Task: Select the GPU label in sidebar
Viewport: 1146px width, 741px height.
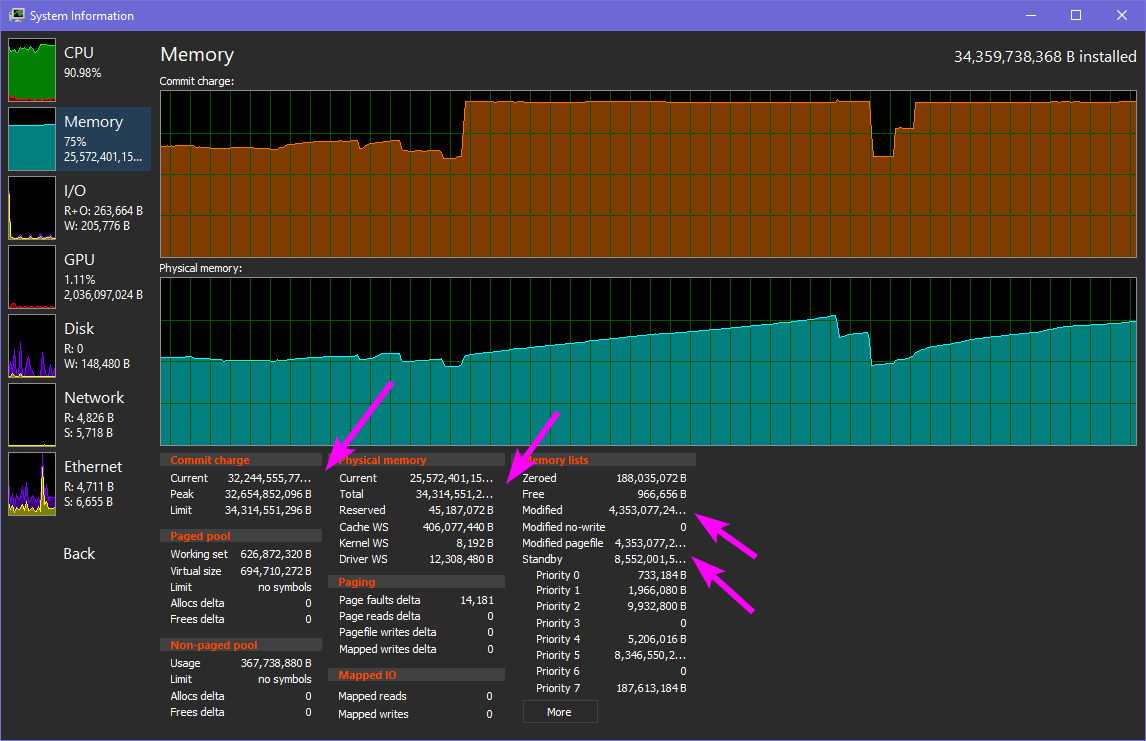Action: (79, 259)
